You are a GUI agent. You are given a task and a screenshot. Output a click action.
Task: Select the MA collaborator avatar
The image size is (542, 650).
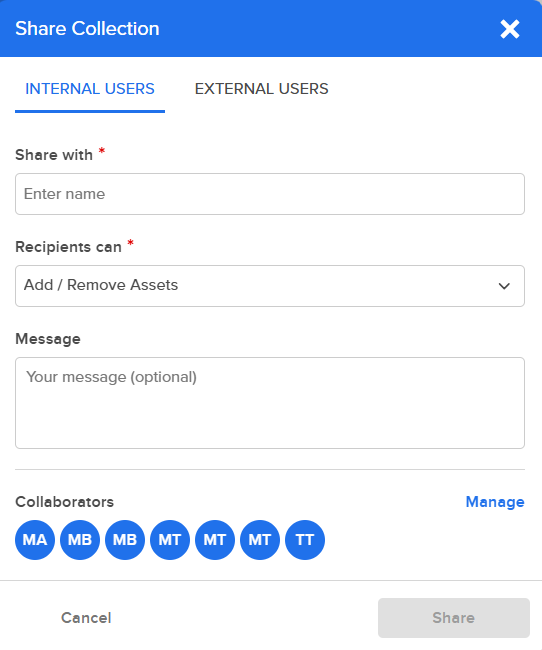tap(35, 540)
